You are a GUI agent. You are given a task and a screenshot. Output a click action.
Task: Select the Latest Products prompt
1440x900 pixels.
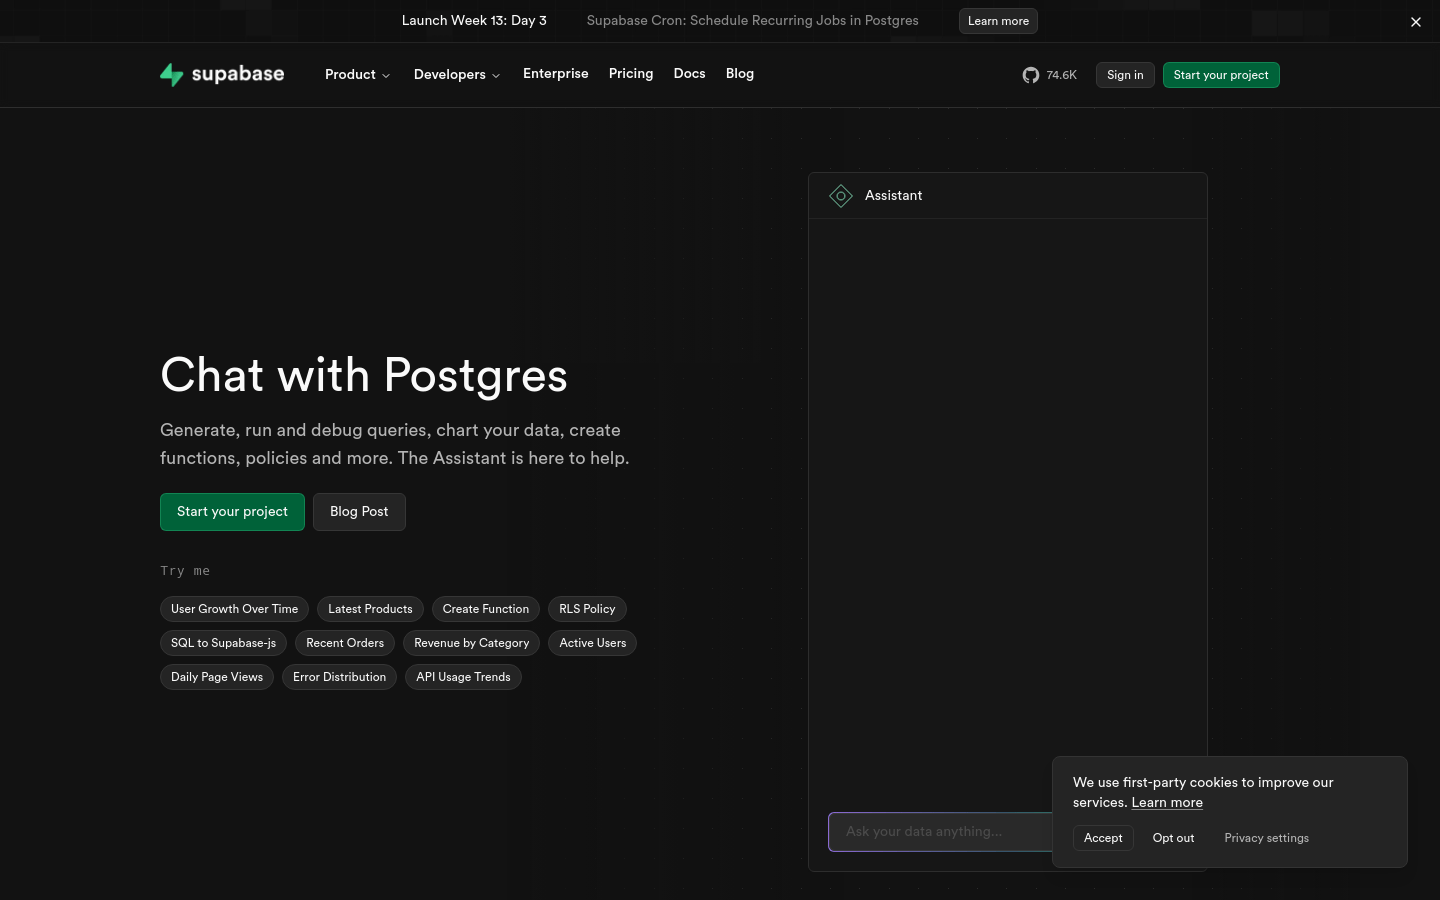point(370,609)
